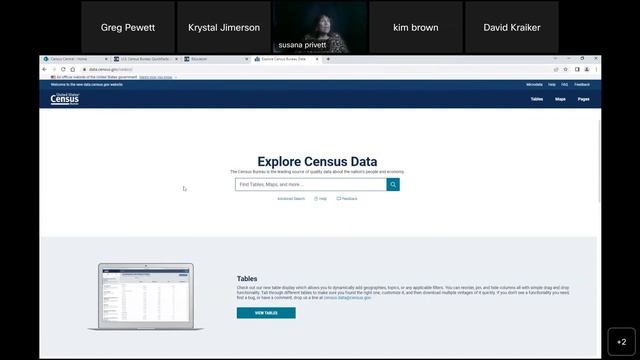Image resolution: width=640 pixels, height=360 pixels.
Task: Click the laptop tables preview image
Action: click(x=146, y=297)
